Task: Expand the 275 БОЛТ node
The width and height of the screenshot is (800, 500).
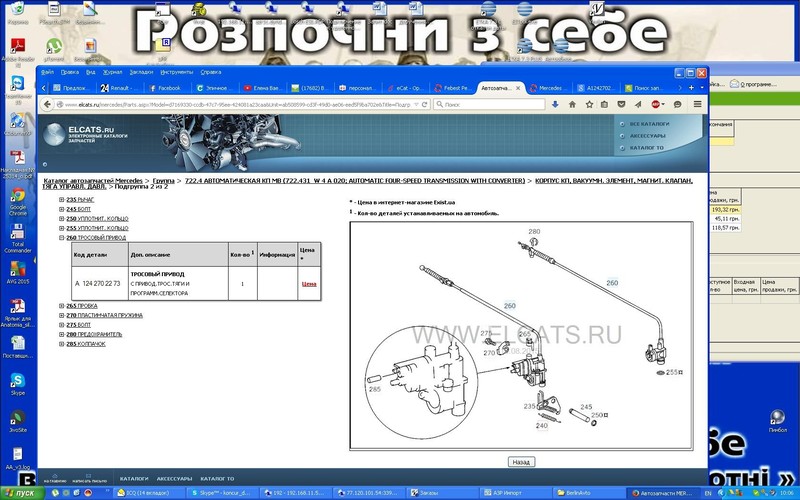Action: pos(61,324)
